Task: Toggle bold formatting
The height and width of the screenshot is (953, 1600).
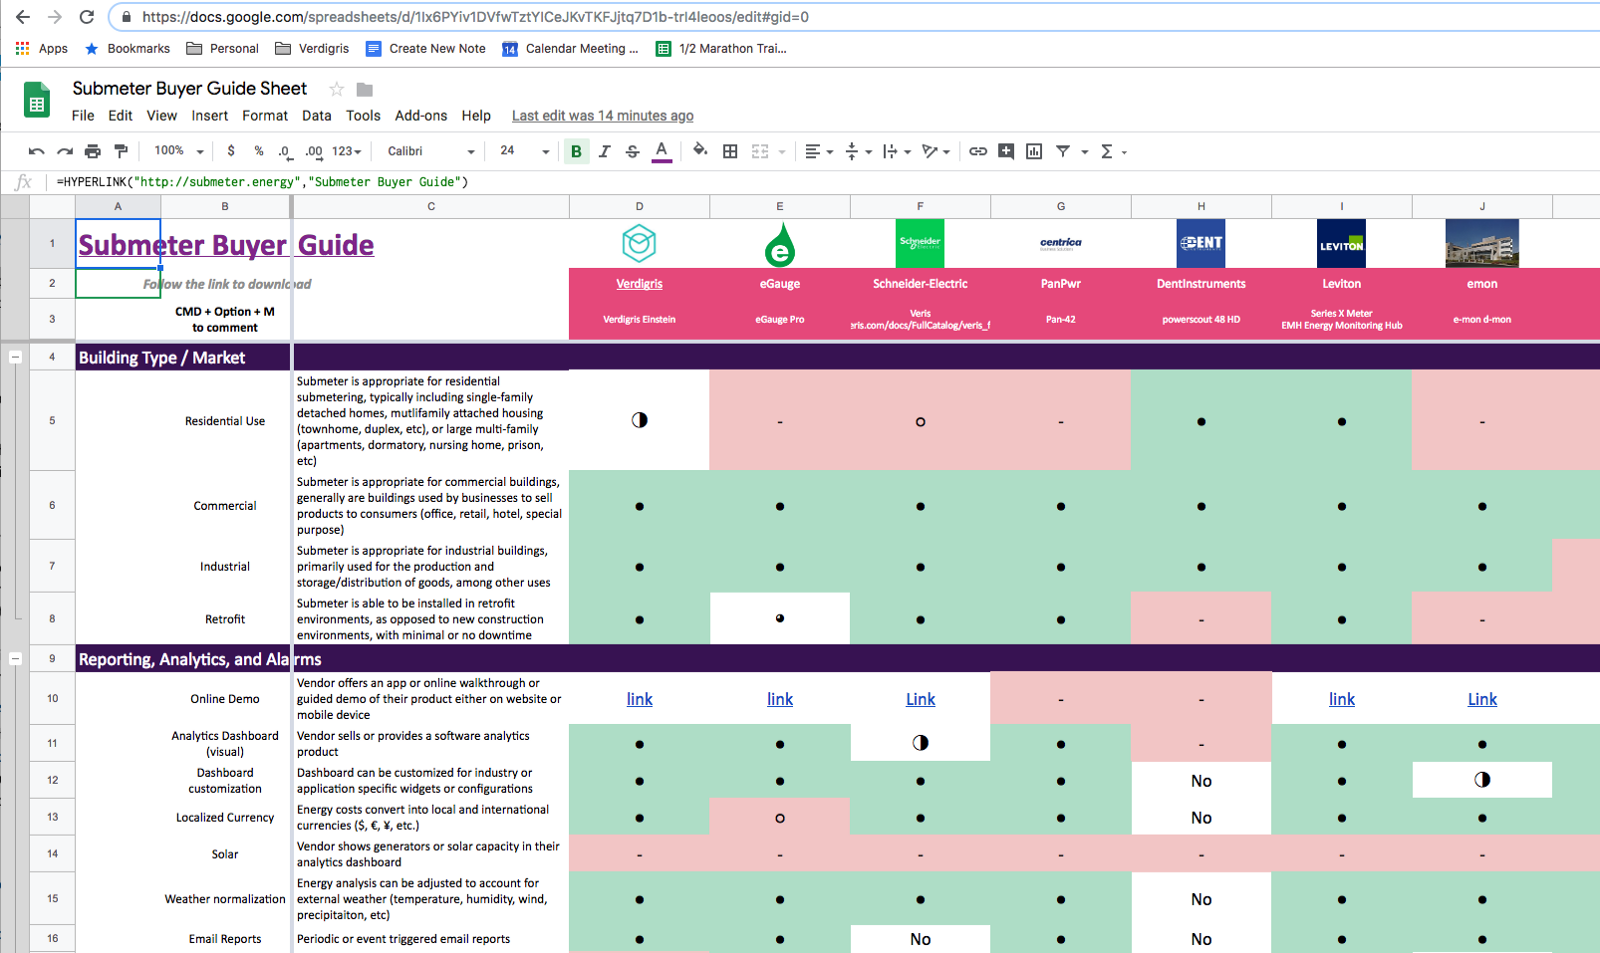Action: point(576,151)
